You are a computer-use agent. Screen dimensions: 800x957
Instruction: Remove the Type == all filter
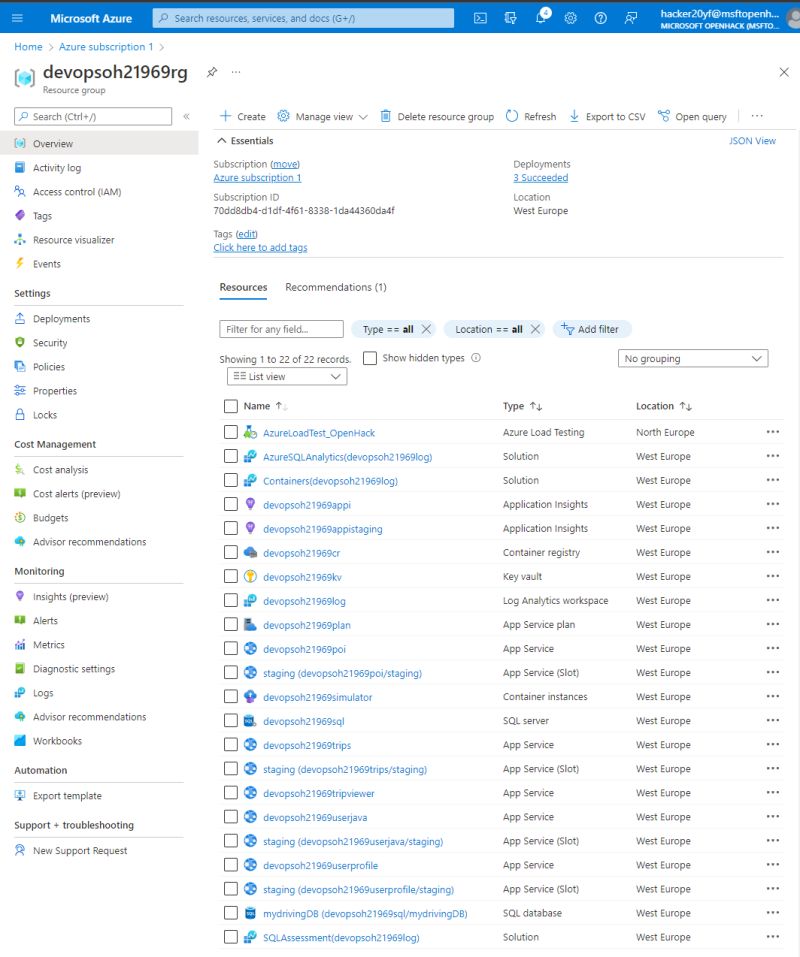pyautogui.click(x=427, y=329)
